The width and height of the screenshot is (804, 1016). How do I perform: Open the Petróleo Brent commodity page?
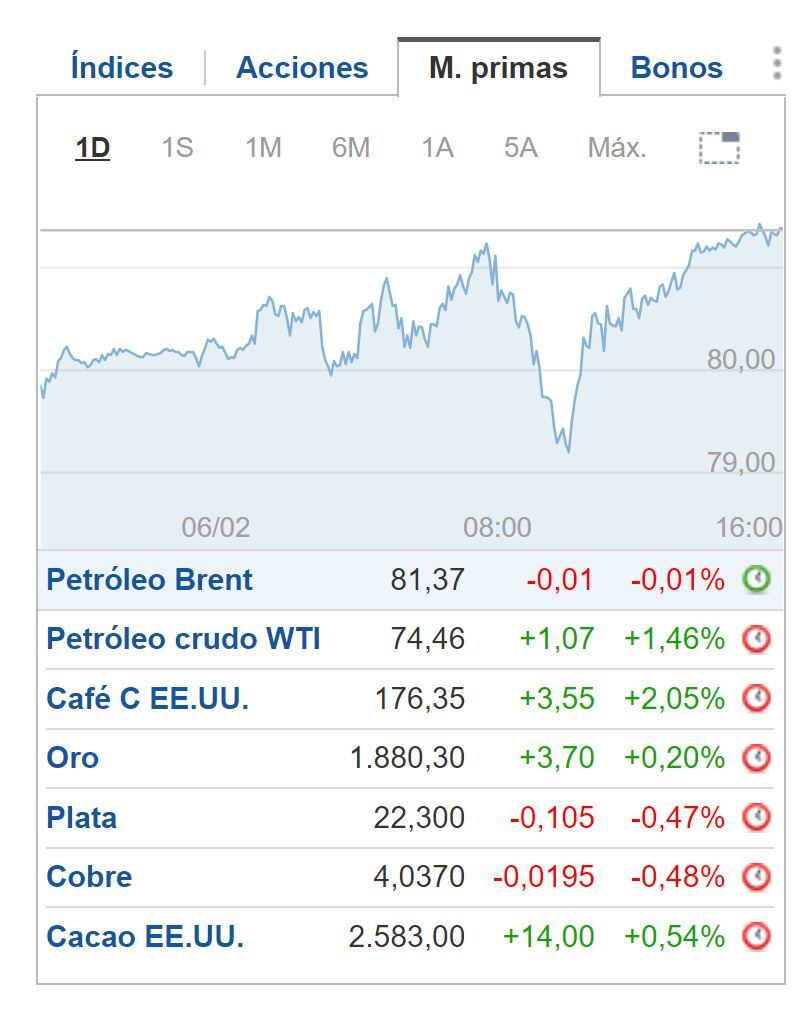pos(147,578)
